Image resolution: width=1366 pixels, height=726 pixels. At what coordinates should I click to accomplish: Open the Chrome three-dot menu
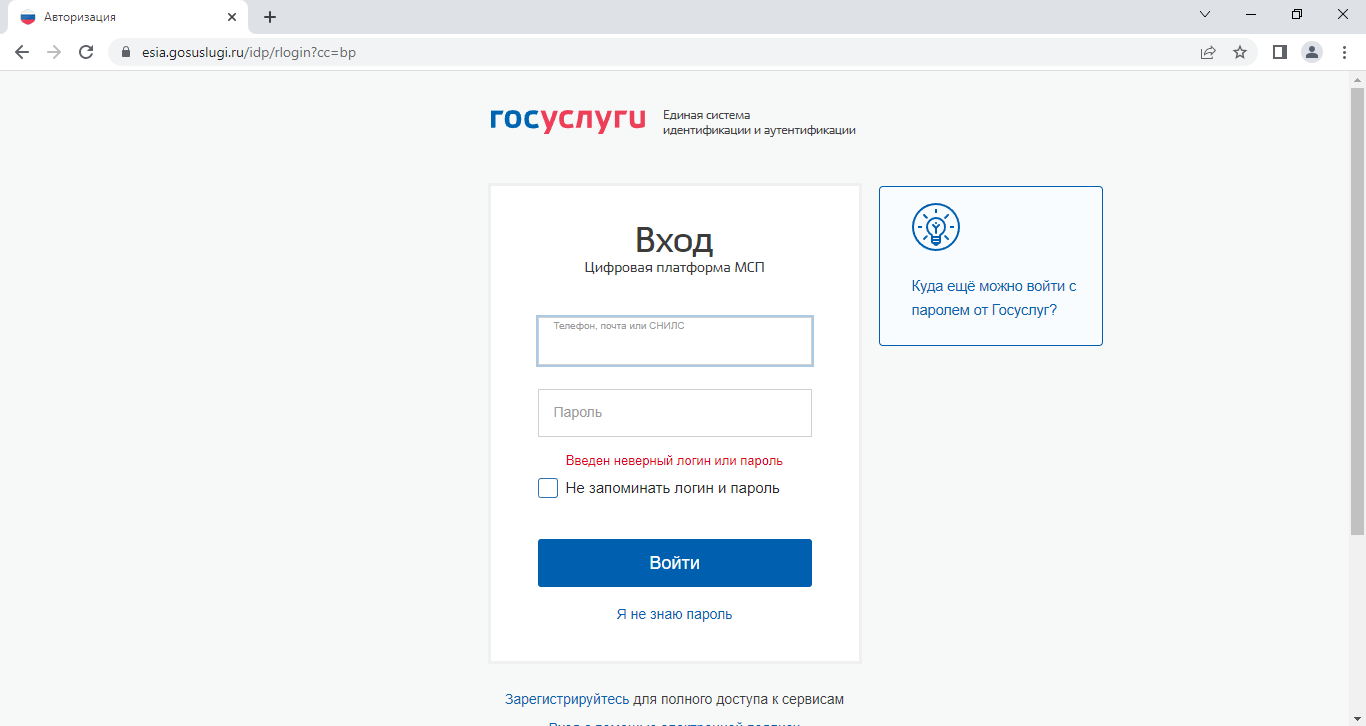(1344, 52)
